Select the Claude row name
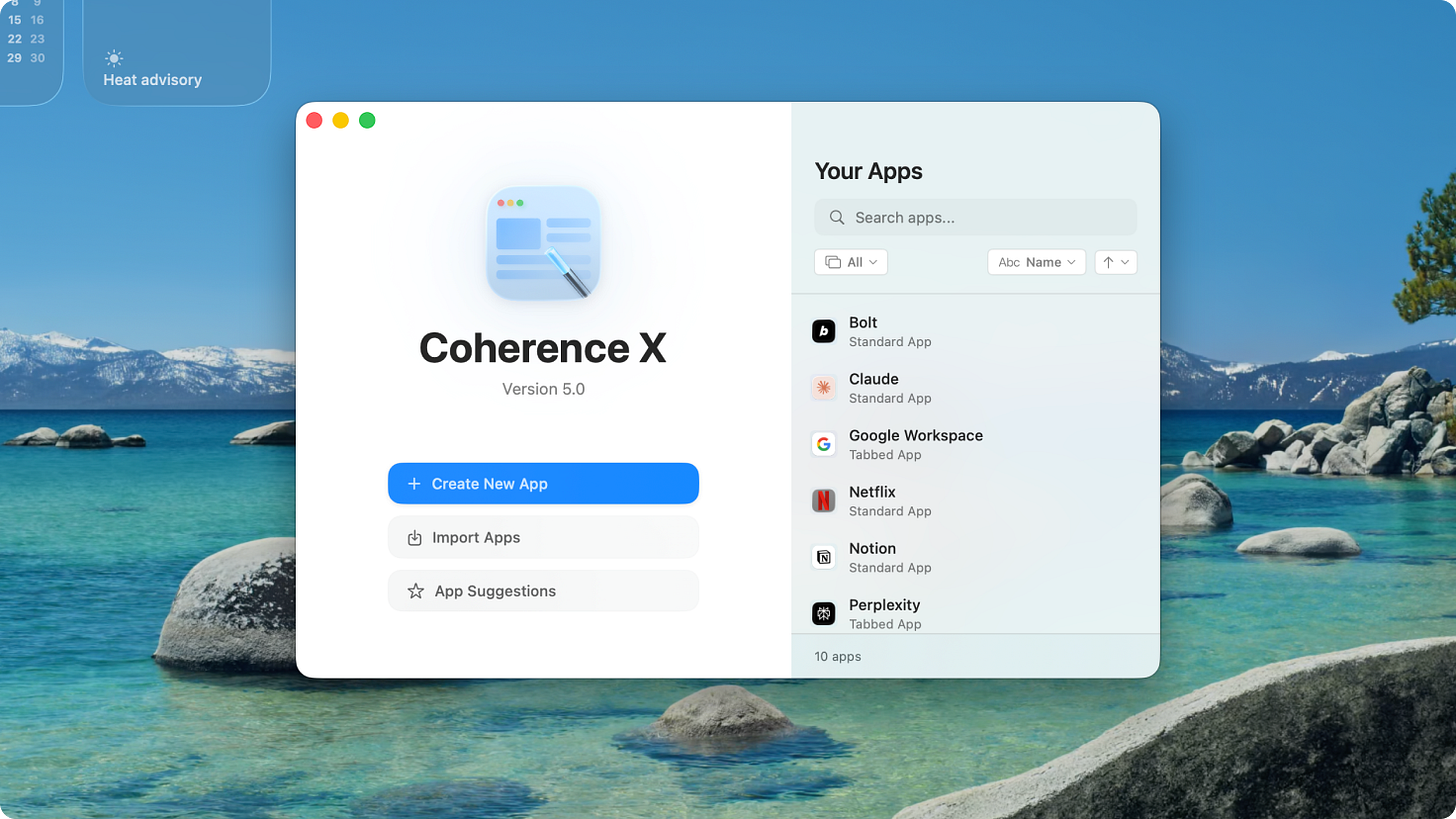The image size is (1456, 819). tap(874, 379)
